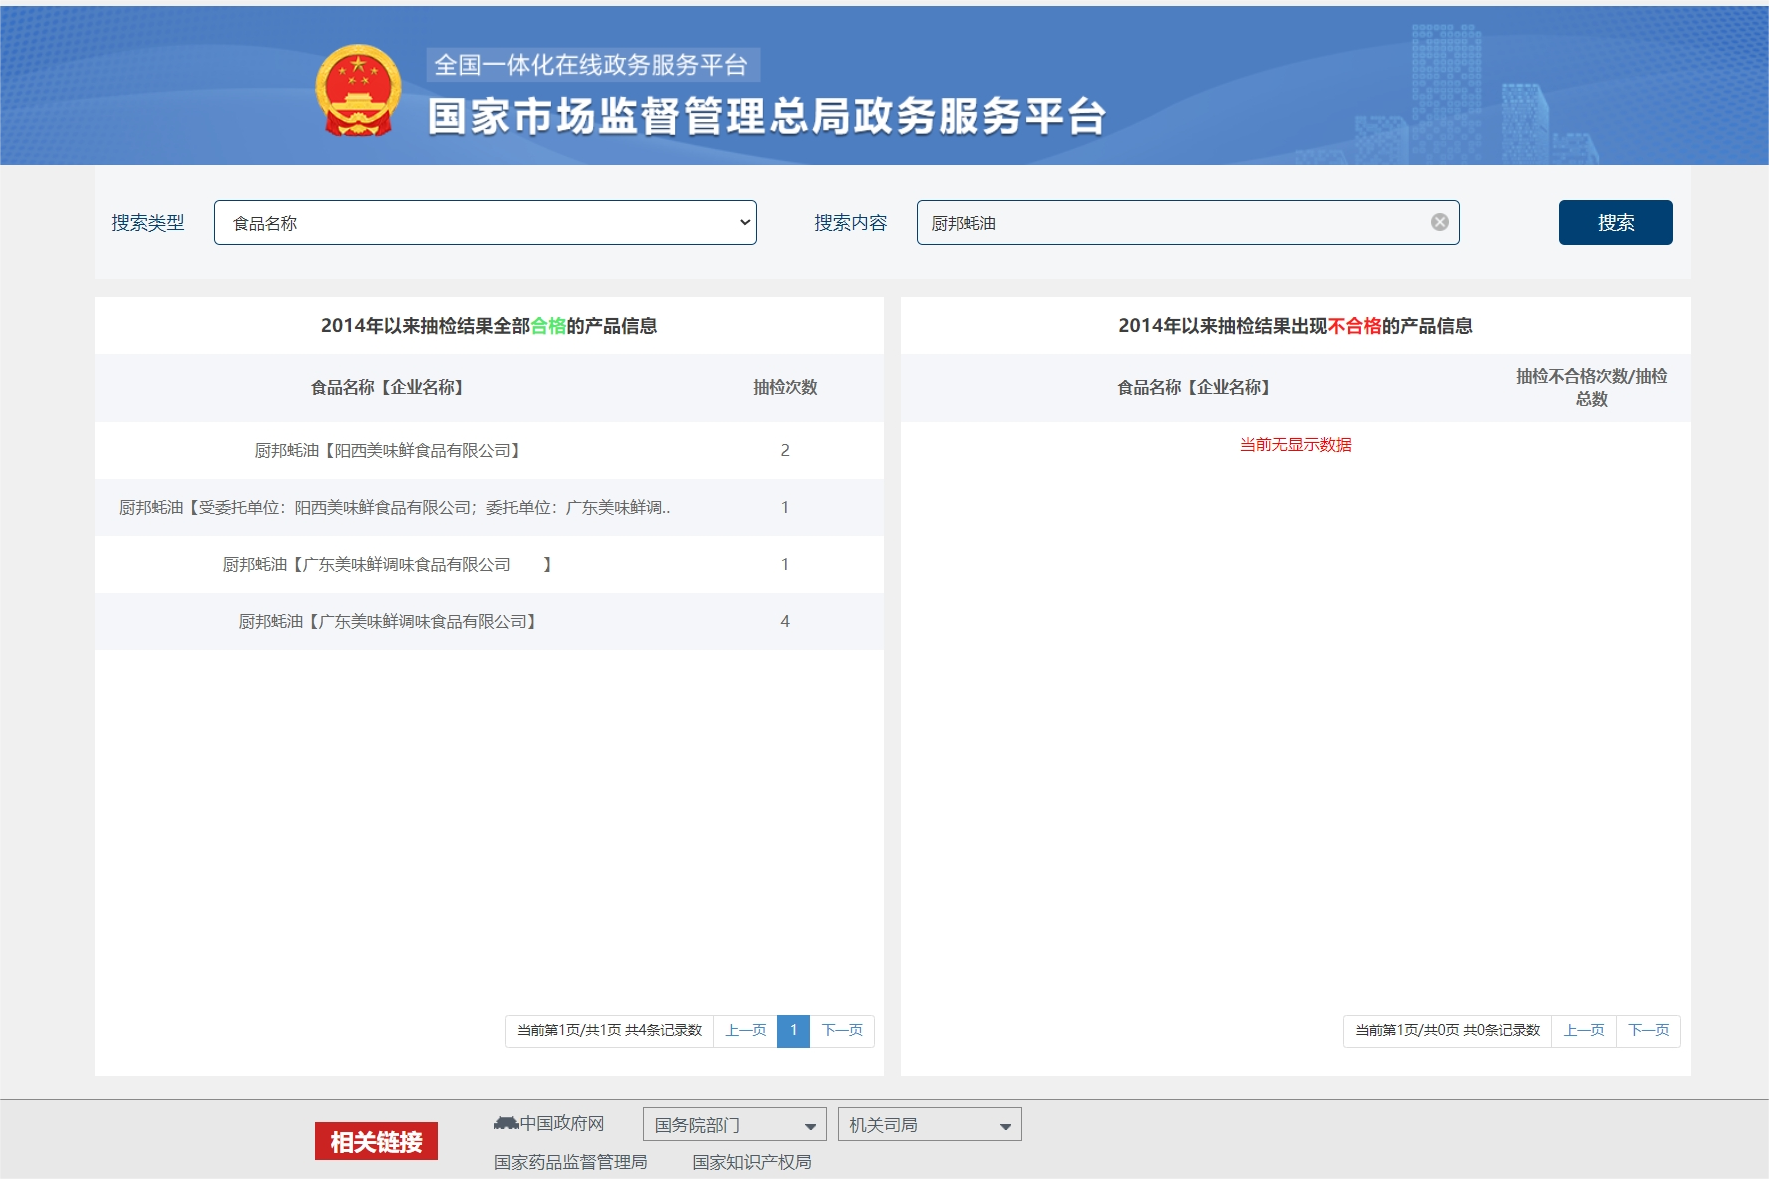
Task: Switch to the 合格产品信息 panel header
Action: pyautogui.click(x=489, y=324)
